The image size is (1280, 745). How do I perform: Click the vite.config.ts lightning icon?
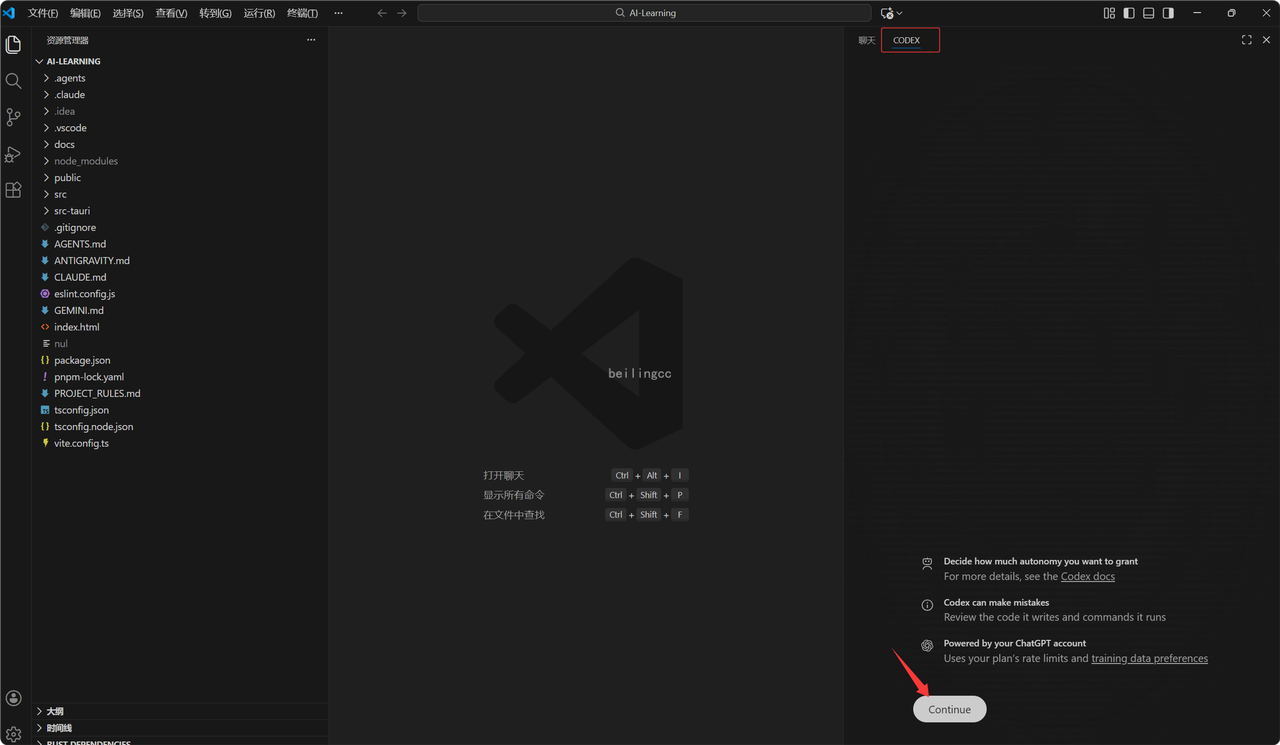click(x=45, y=443)
